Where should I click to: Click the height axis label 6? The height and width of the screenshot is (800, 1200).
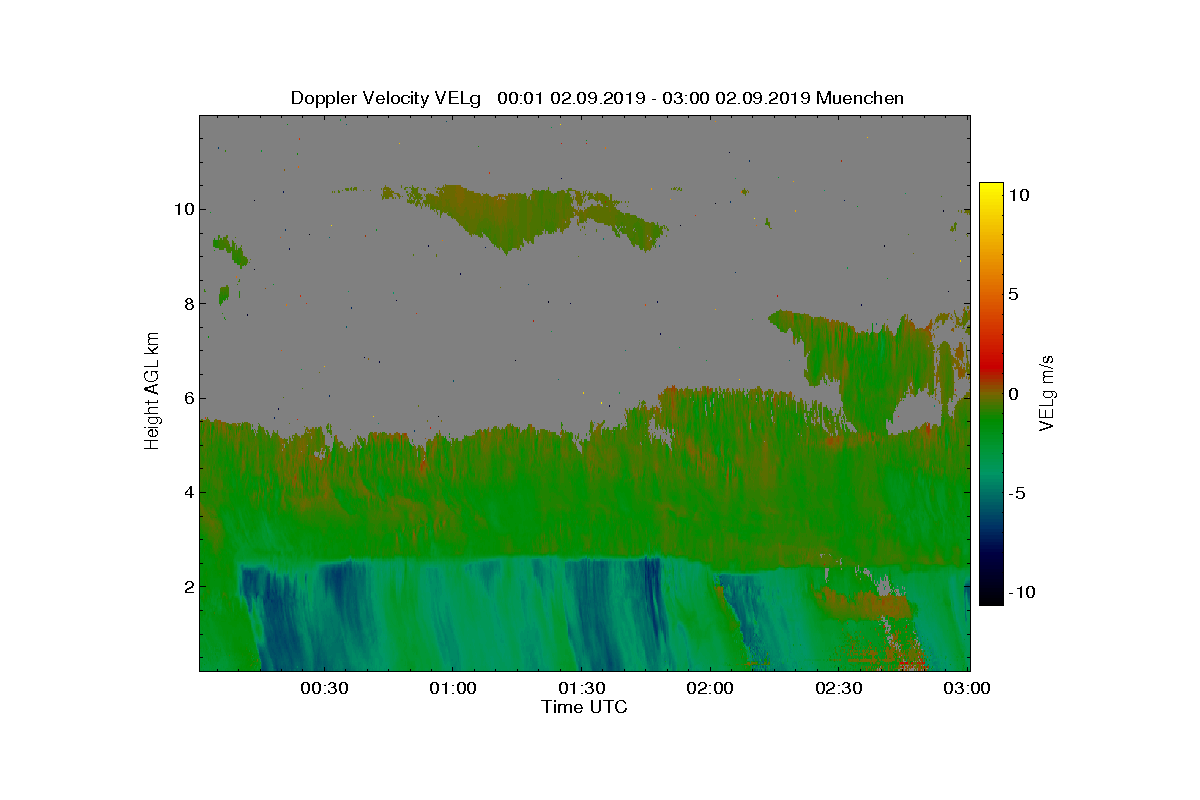click(x=188, y=398)
